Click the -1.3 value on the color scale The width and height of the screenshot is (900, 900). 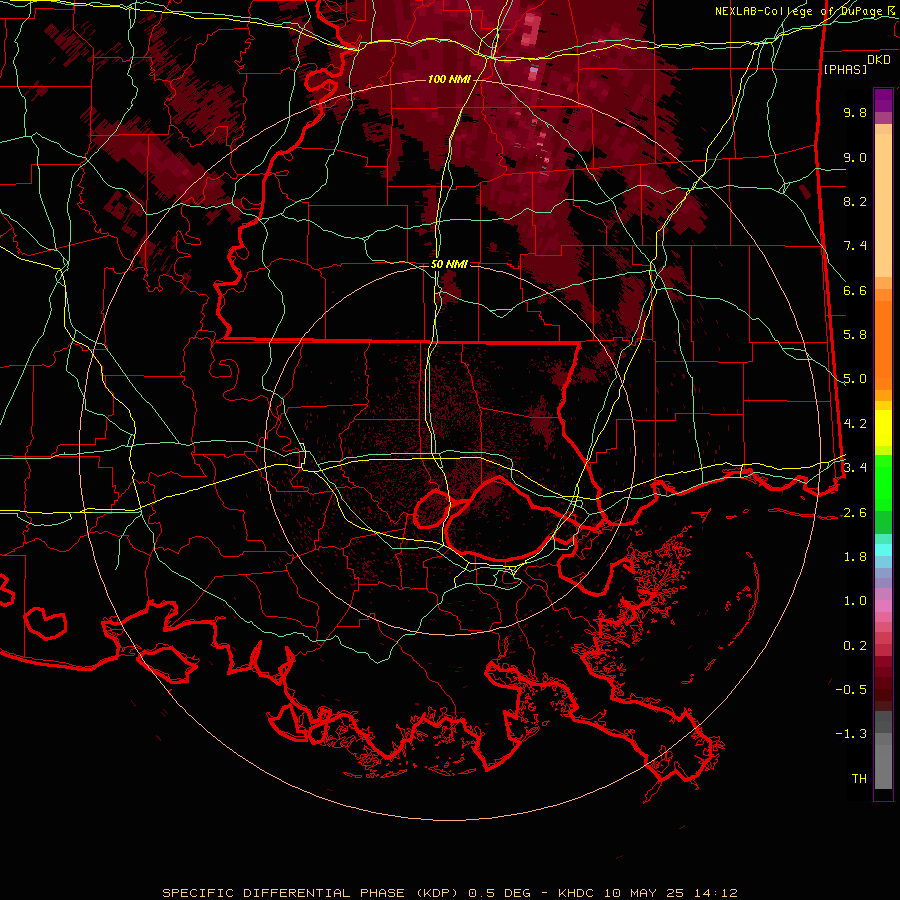click(851, 734)
